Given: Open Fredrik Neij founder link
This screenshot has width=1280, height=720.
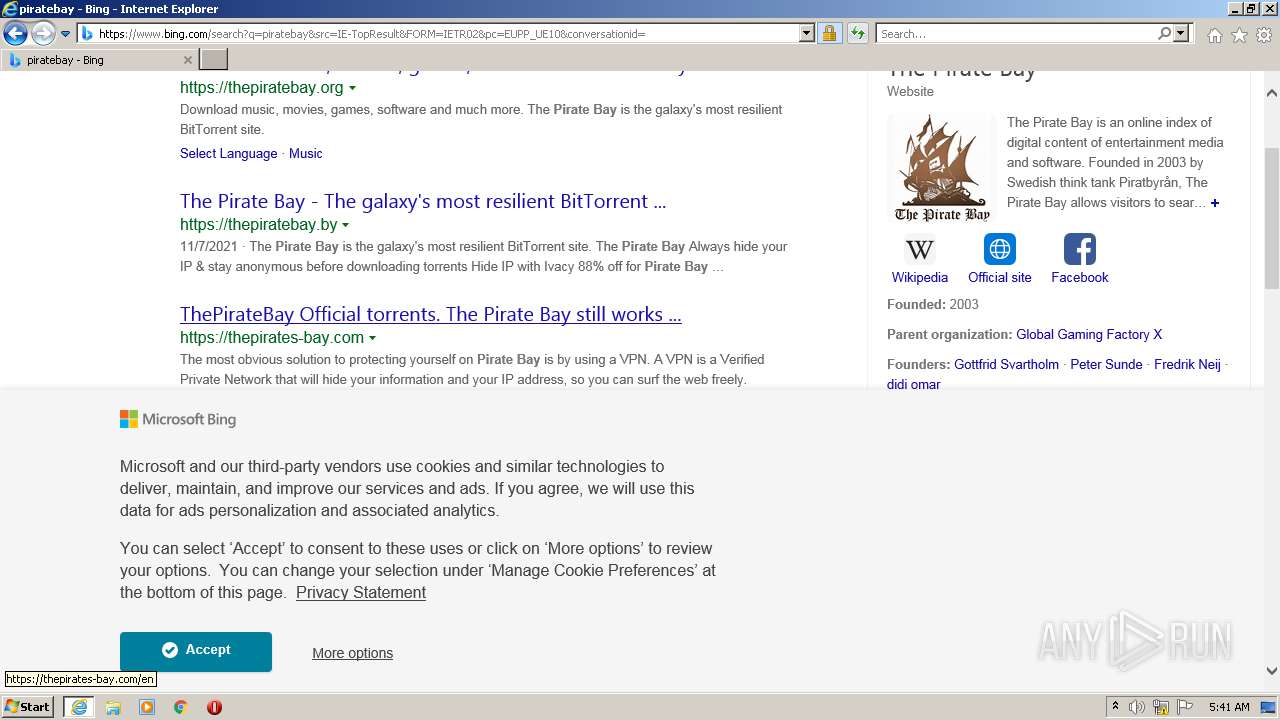Looking at the screenshot, I should click(1187, 364).
